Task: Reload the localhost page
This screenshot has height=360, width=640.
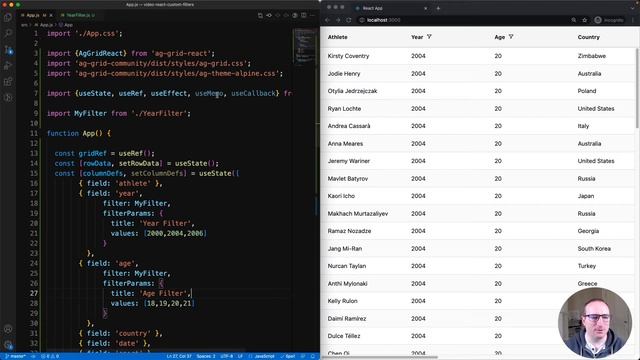Action: (x=349, y=20)
